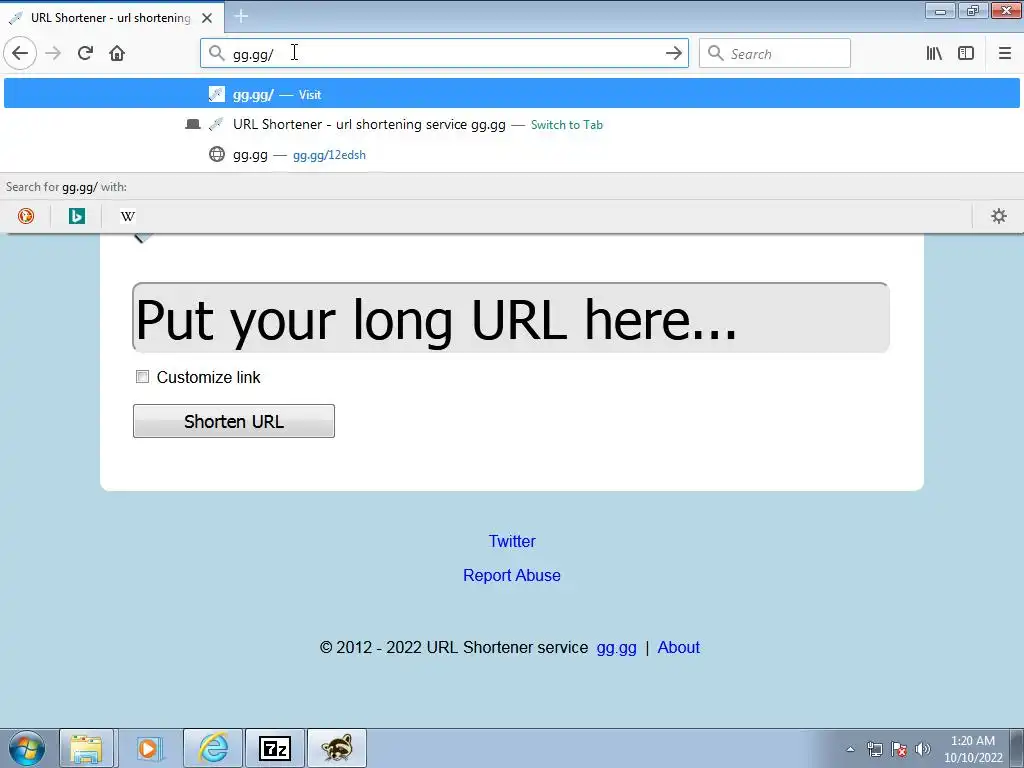Click the Put your long URL here field

tap(511, 318)
